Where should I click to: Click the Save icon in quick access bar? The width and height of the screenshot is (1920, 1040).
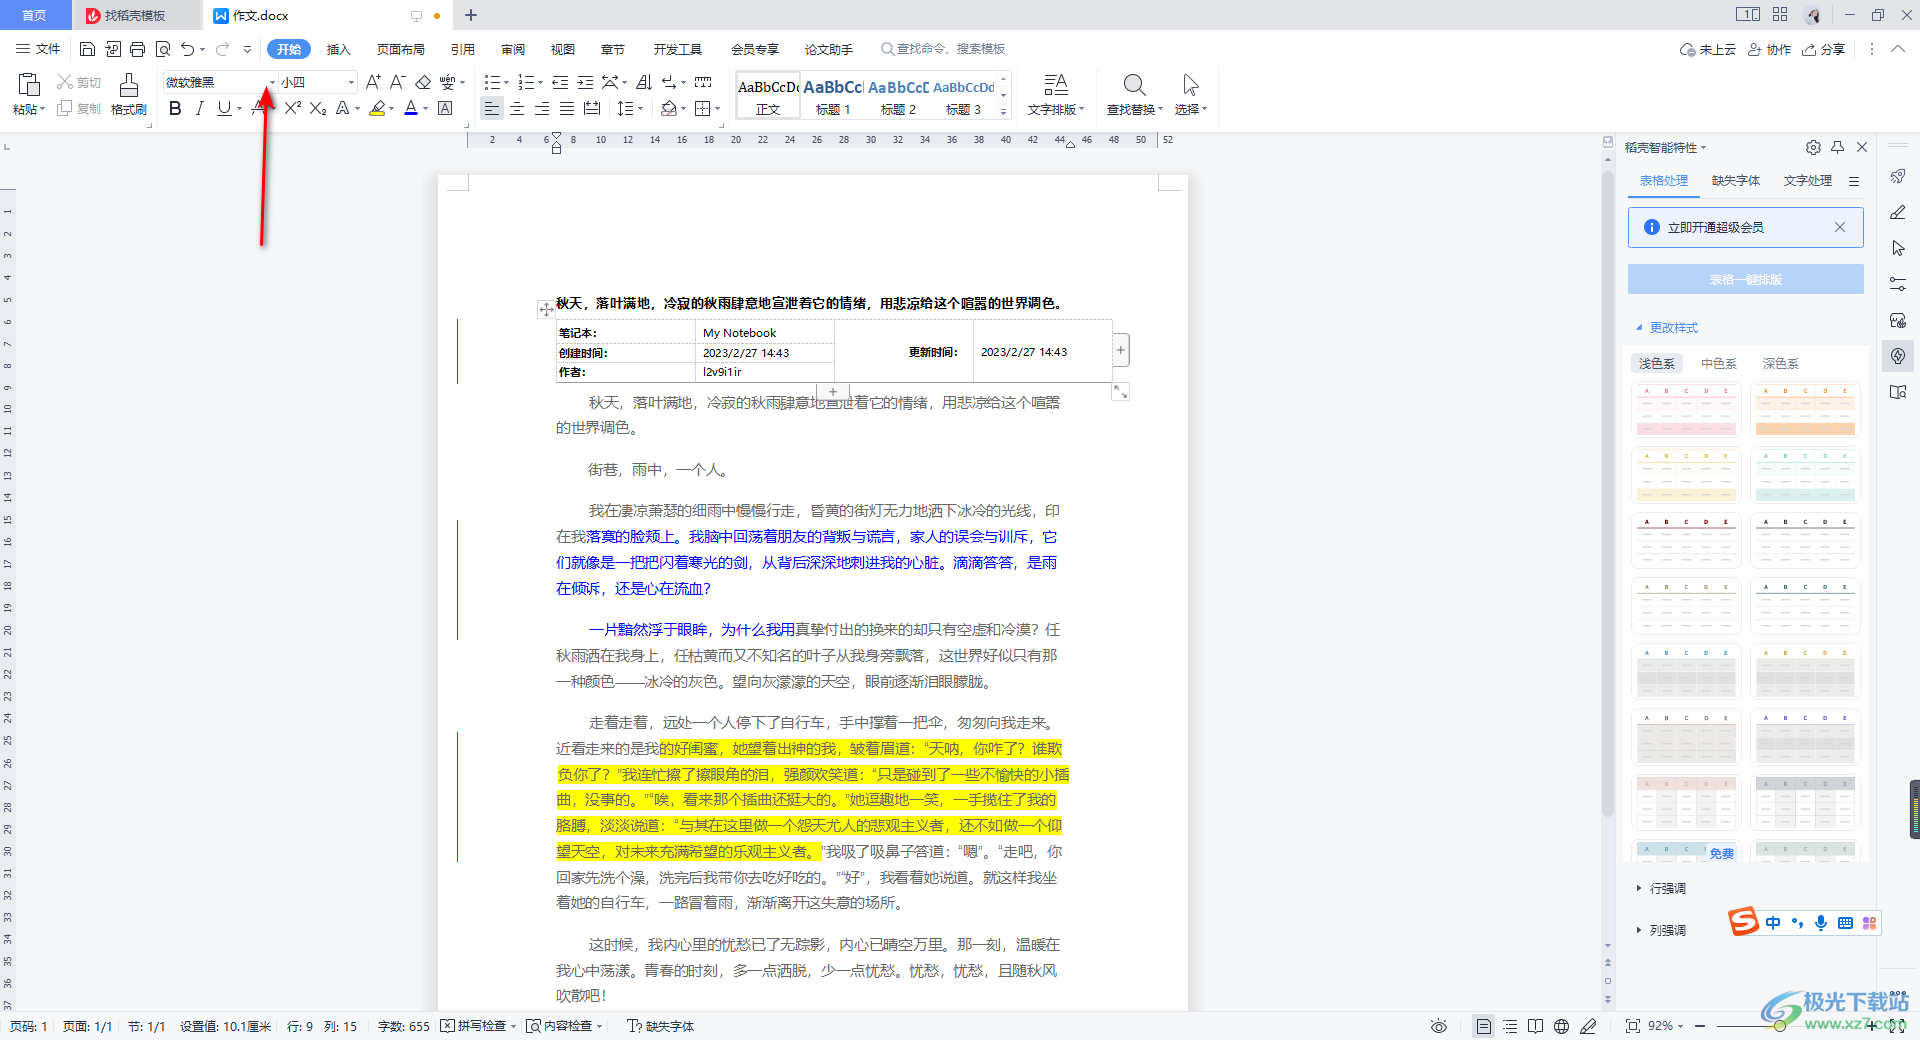(x=87, y=49)
